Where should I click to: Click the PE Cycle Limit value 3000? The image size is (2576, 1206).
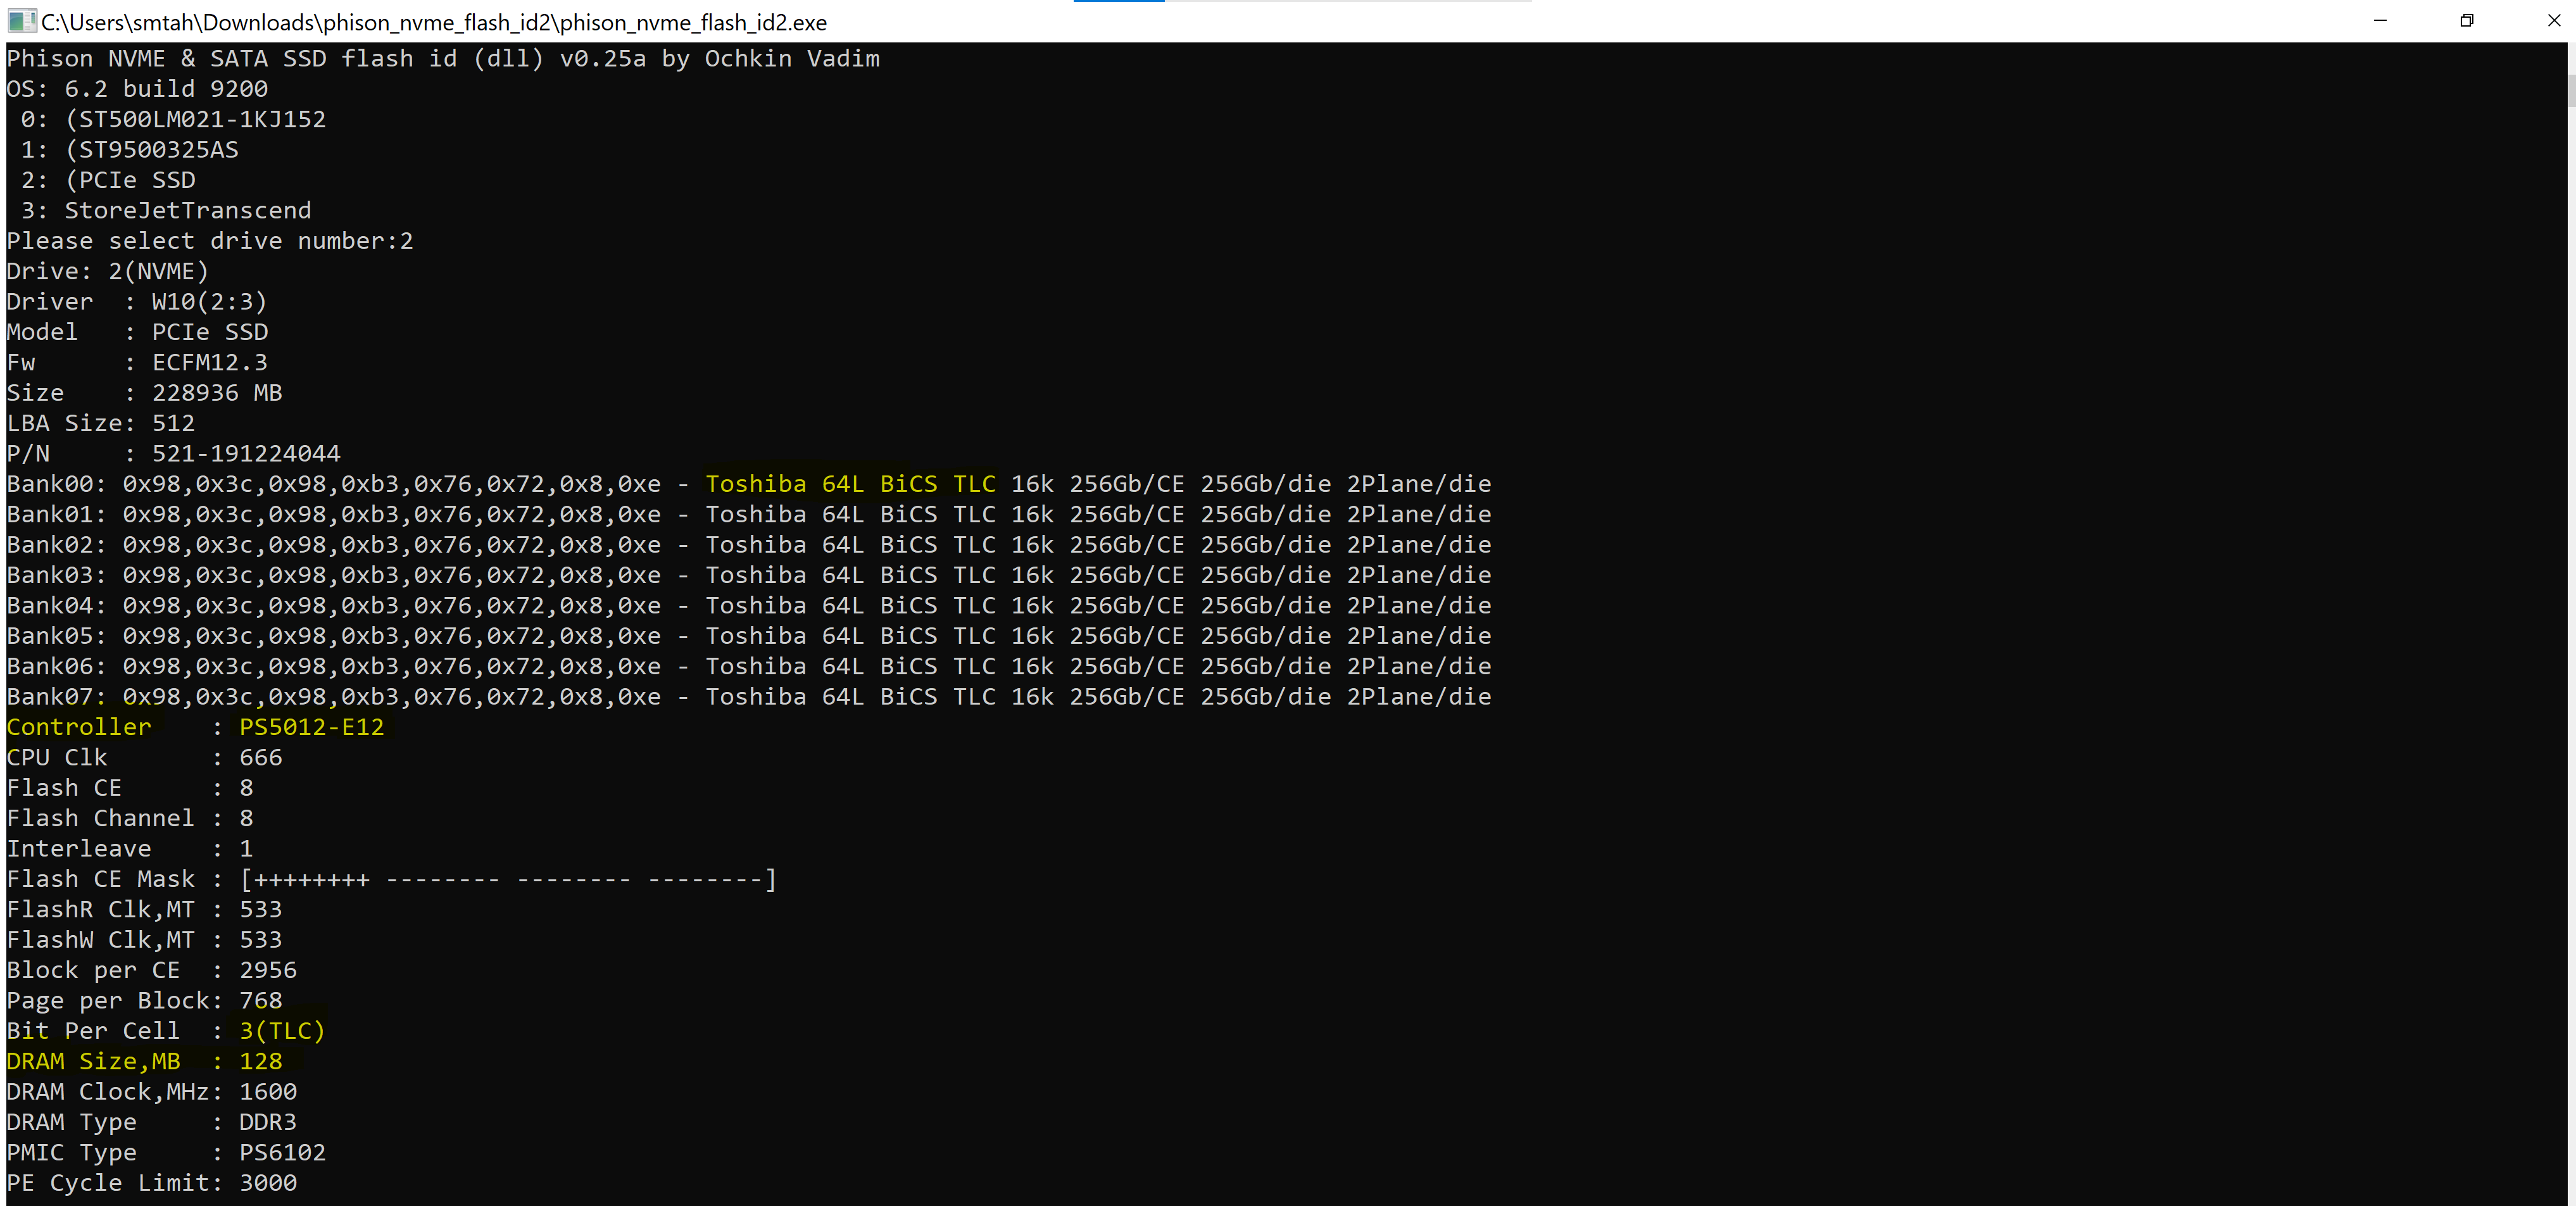point(267,1183)
